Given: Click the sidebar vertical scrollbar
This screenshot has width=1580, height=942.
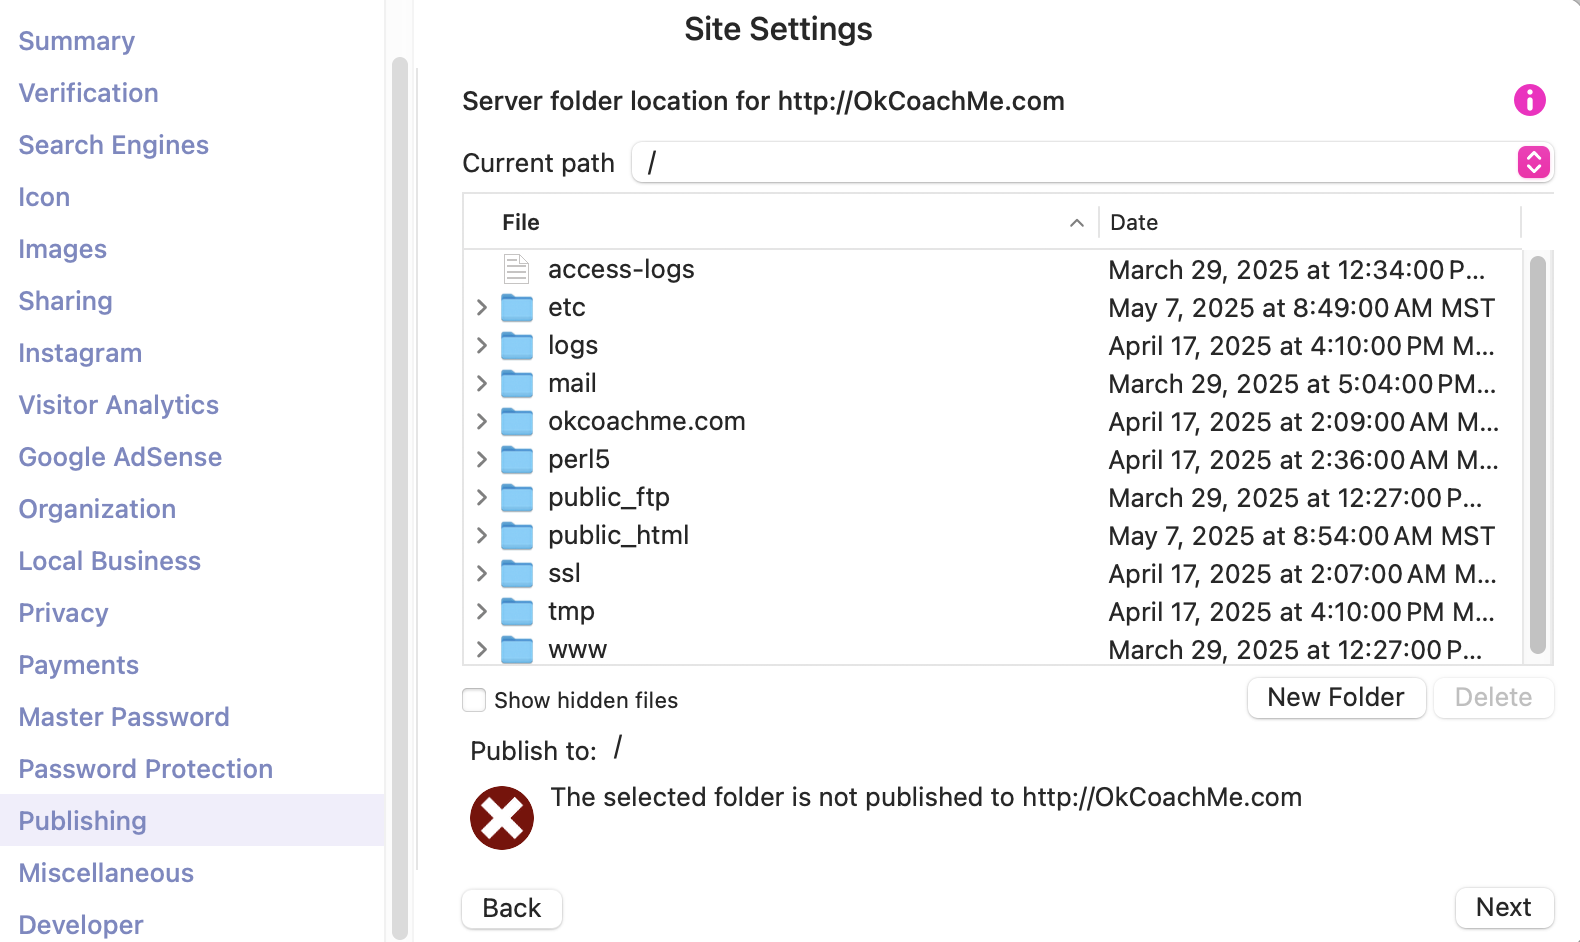Looking at the screenshot, I should tap(400, 498).
